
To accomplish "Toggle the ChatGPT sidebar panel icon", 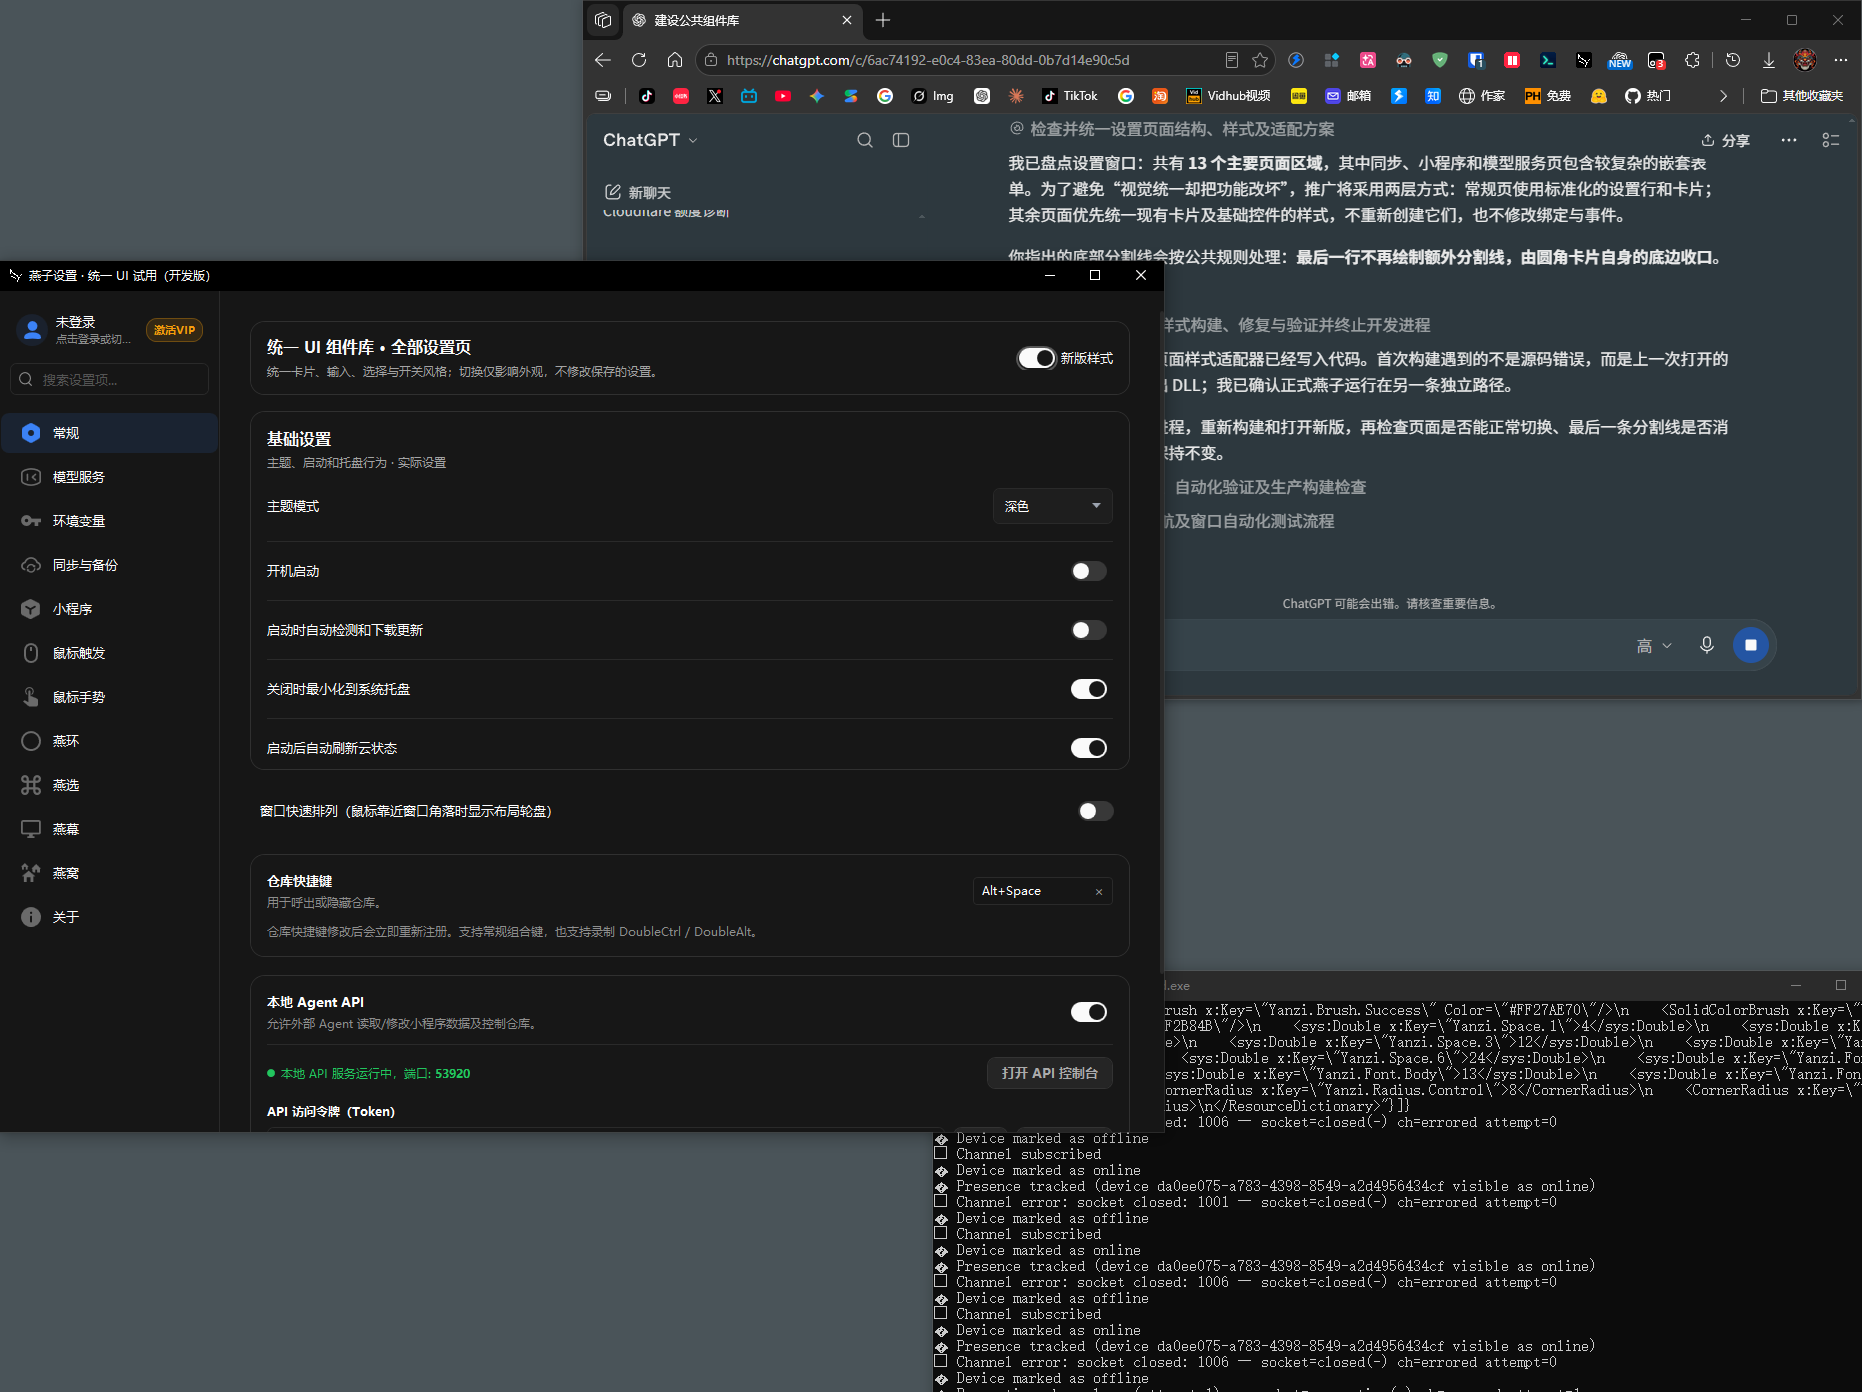I will pyautogui.click(x=901, y=141).
